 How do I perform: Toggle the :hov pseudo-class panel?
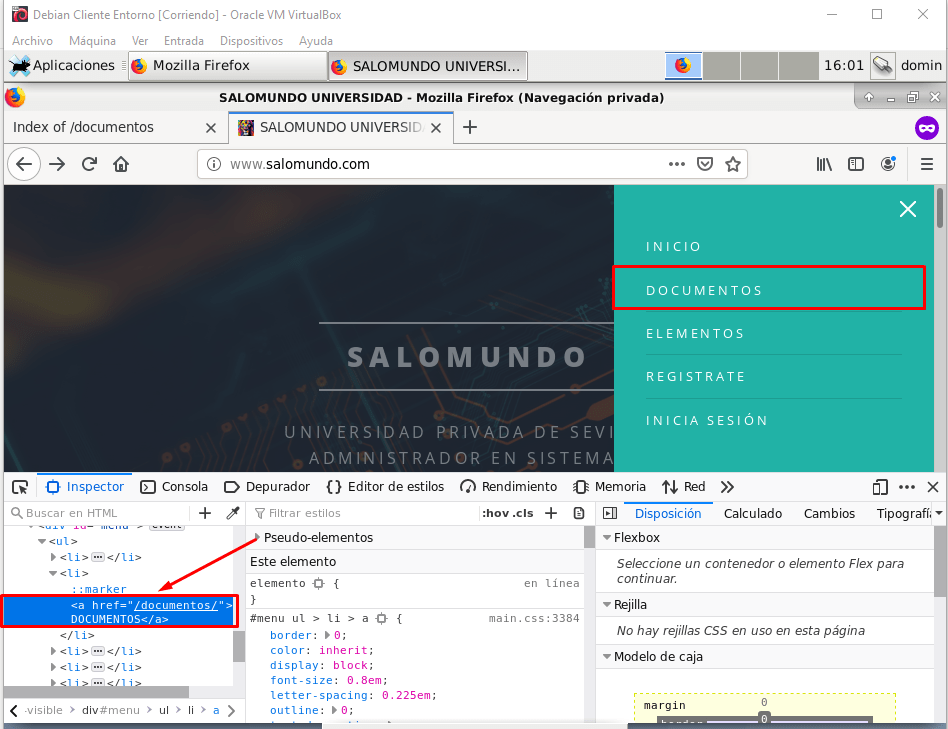point(494,513)
